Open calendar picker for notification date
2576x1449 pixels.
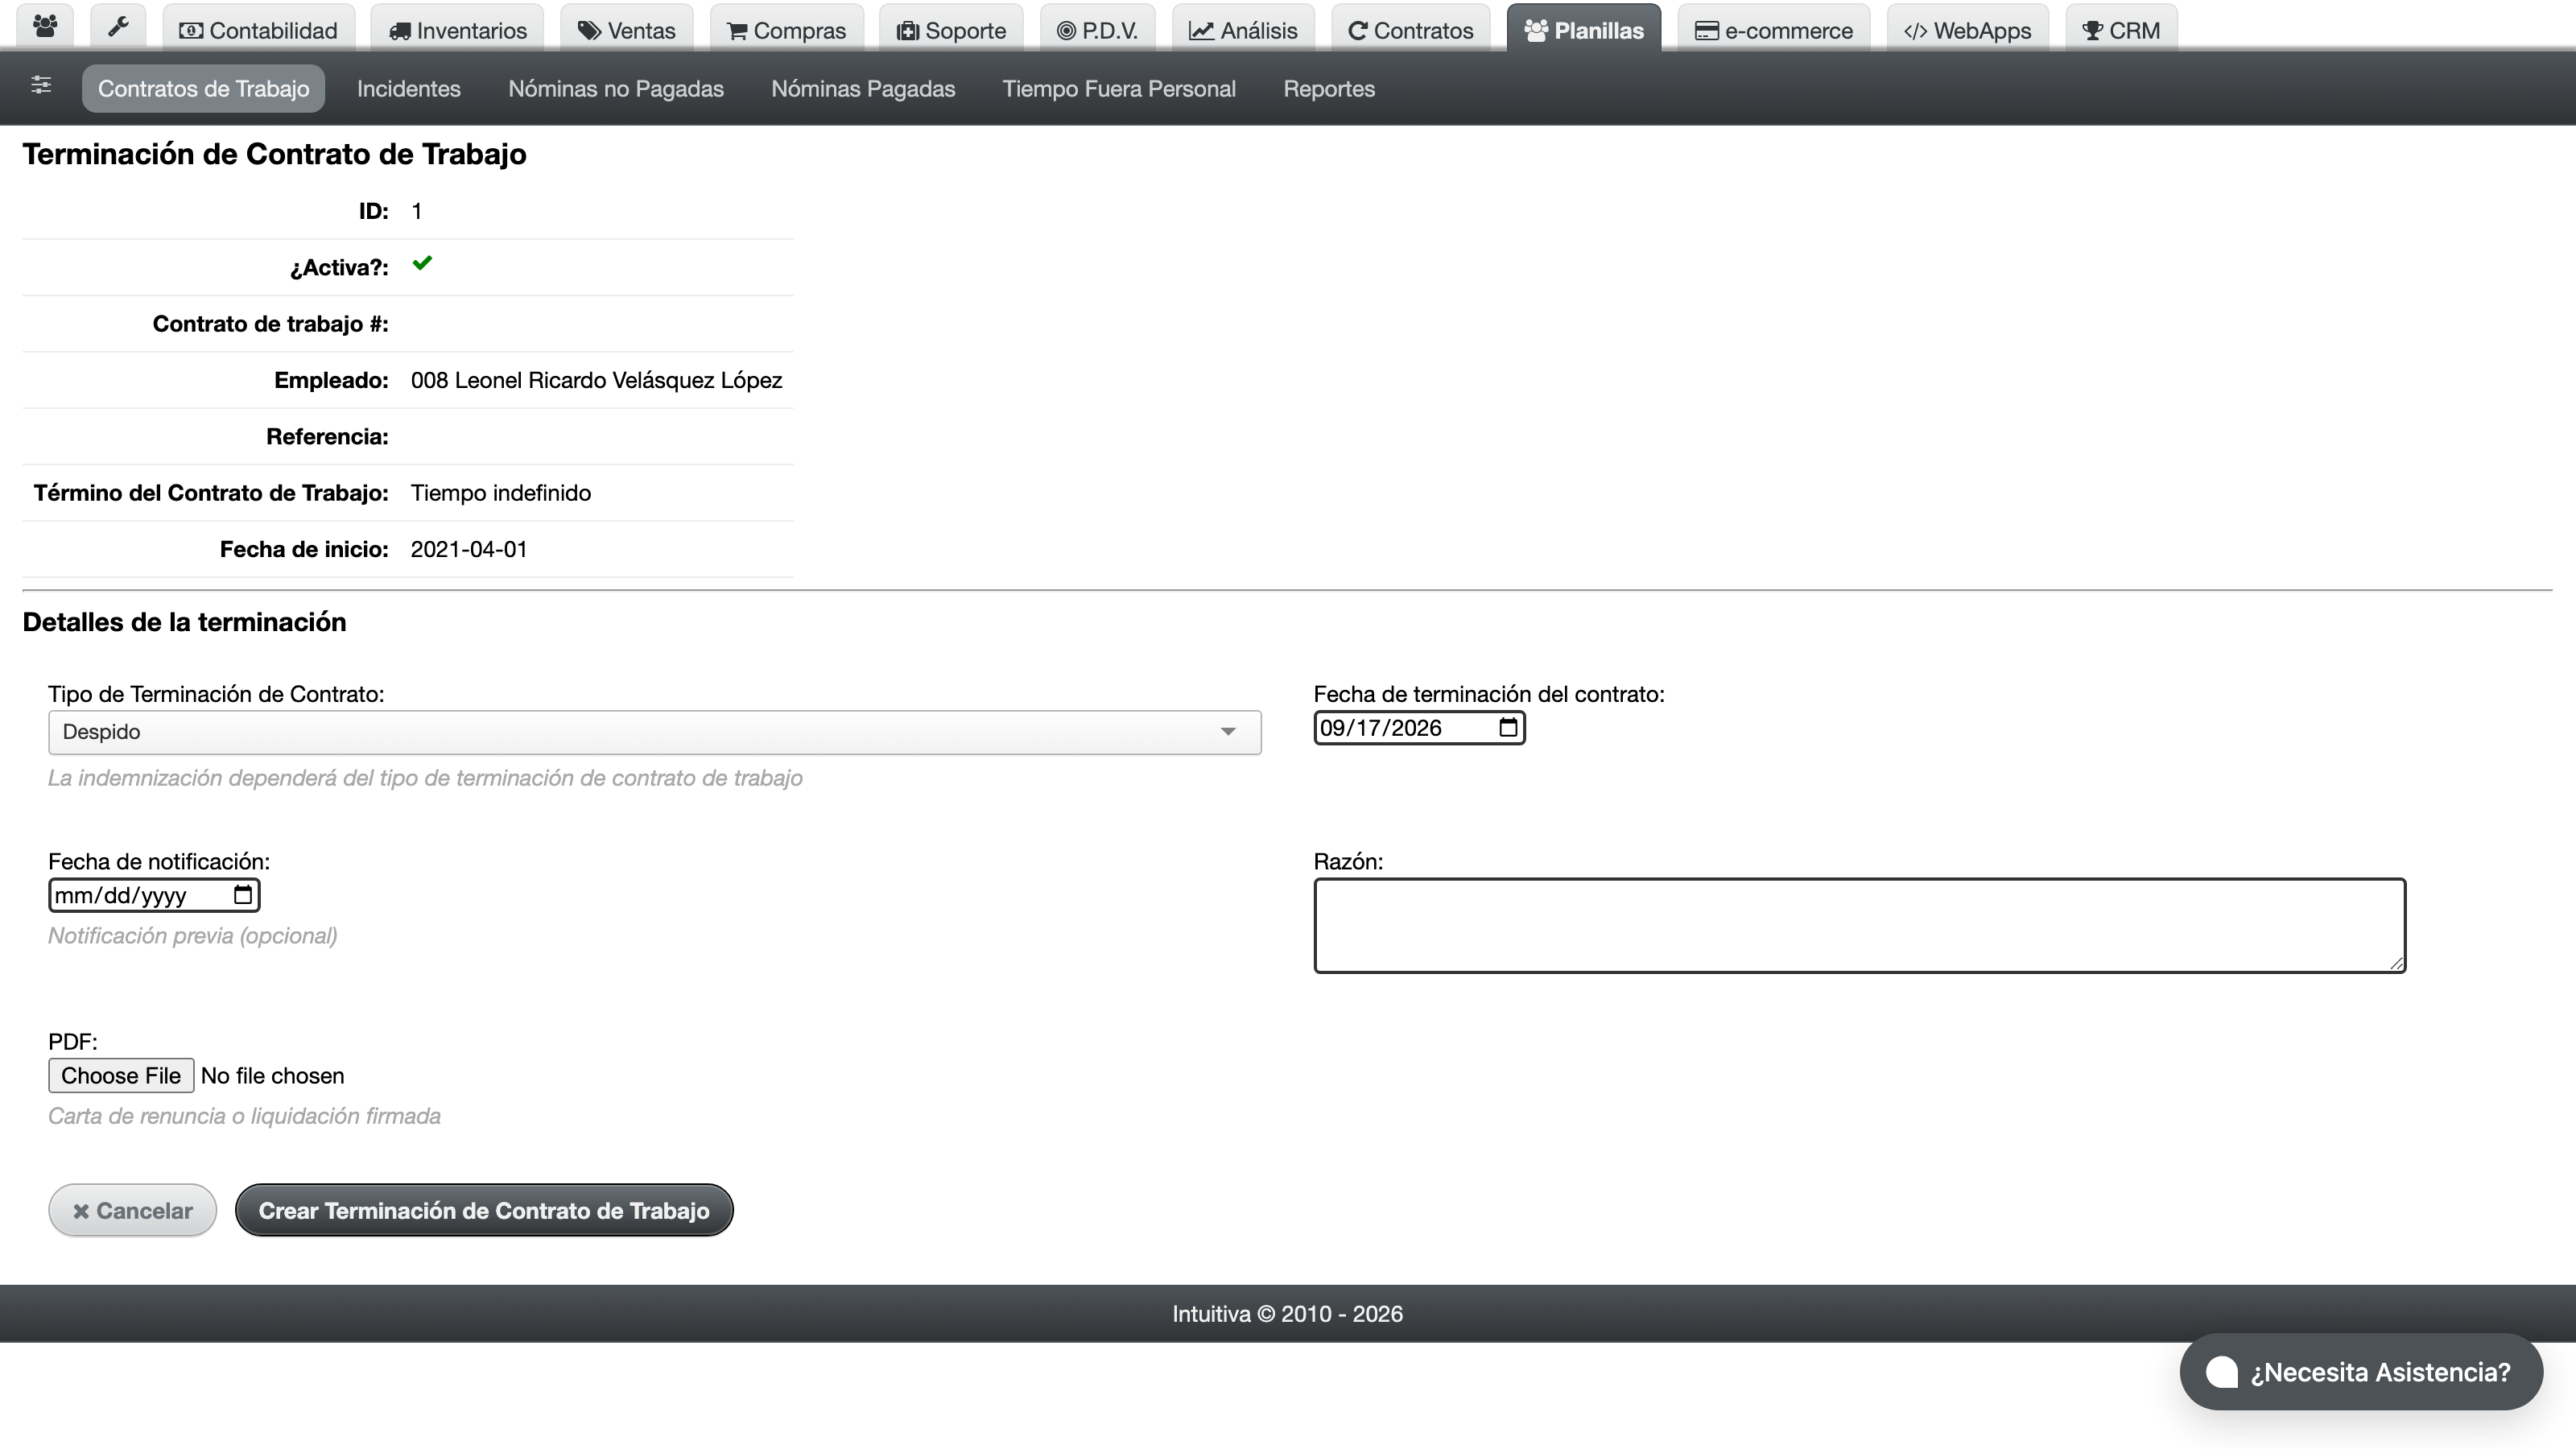[x=243, y=895]
